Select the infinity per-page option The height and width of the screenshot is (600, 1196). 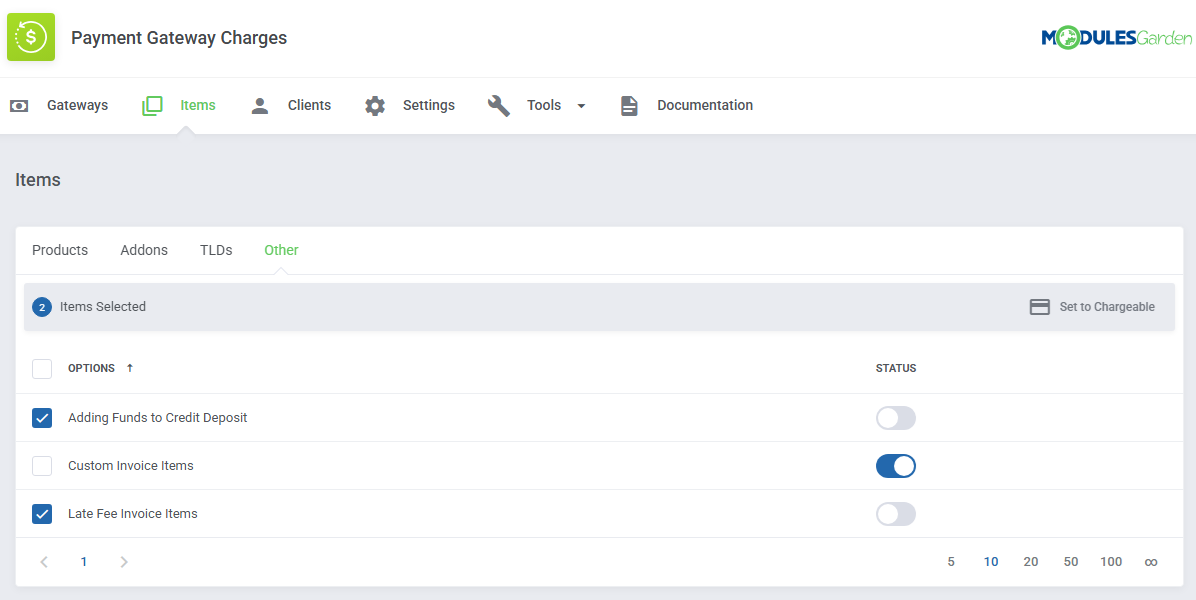(1151, 562)
